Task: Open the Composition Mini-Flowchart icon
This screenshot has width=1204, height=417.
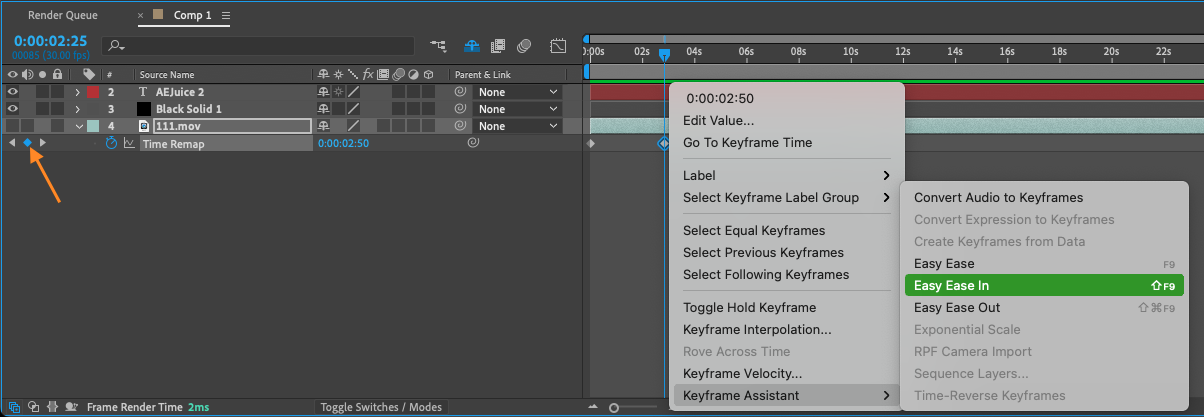Action: point(438,46)
